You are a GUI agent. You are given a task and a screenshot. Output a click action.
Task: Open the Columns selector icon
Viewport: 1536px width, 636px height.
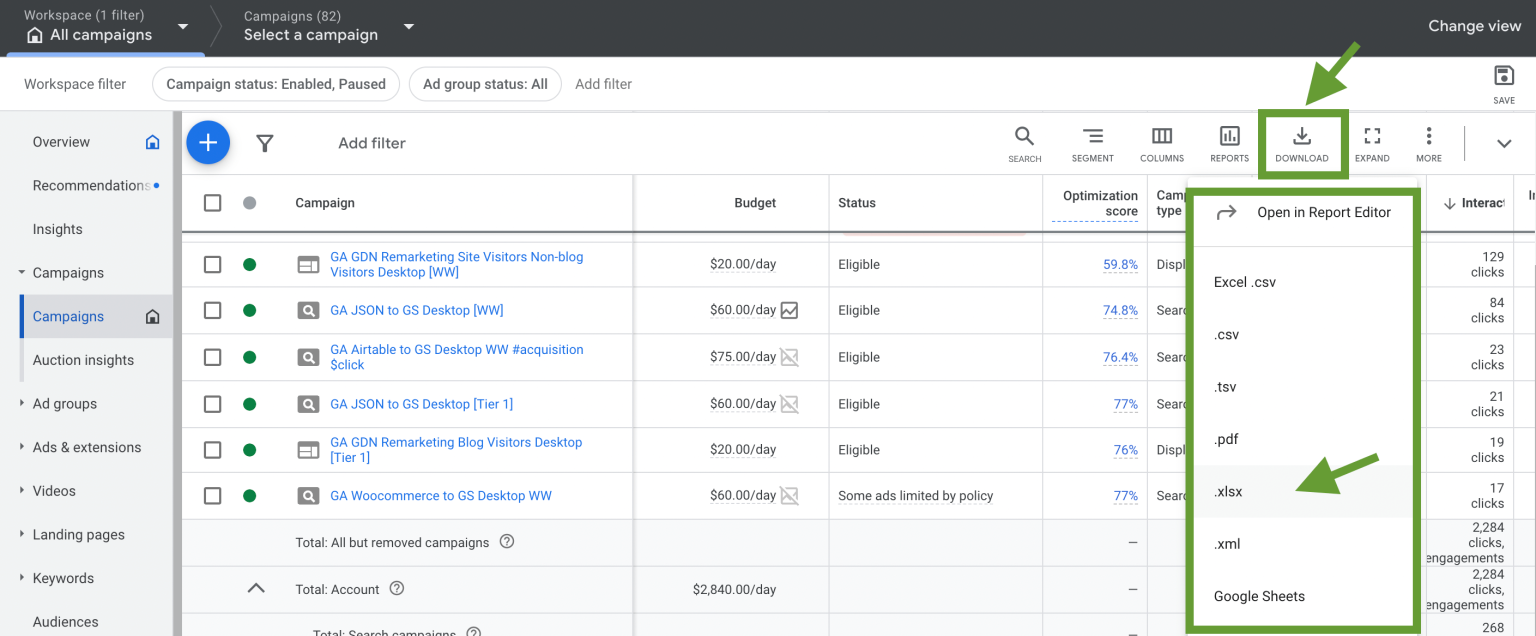click(1161, 143)
